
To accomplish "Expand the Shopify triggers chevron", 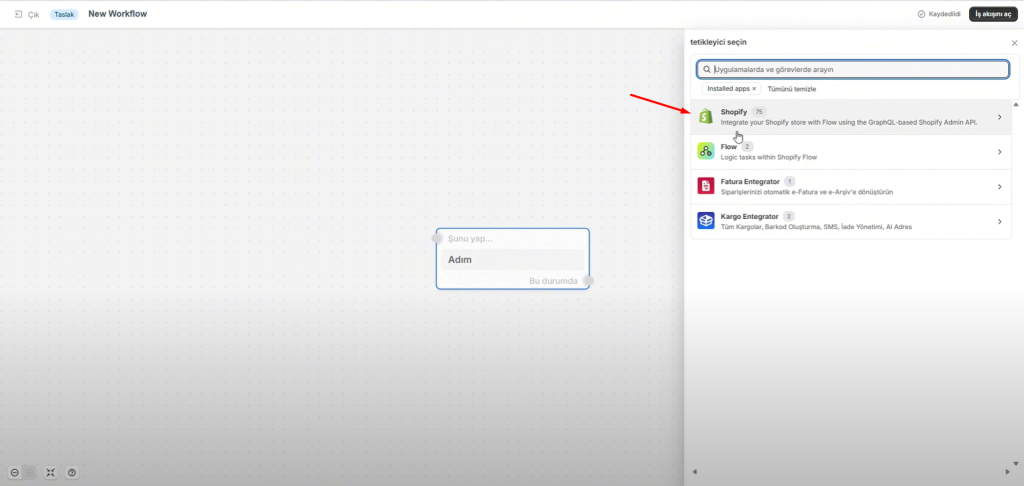I will (999, 117).
